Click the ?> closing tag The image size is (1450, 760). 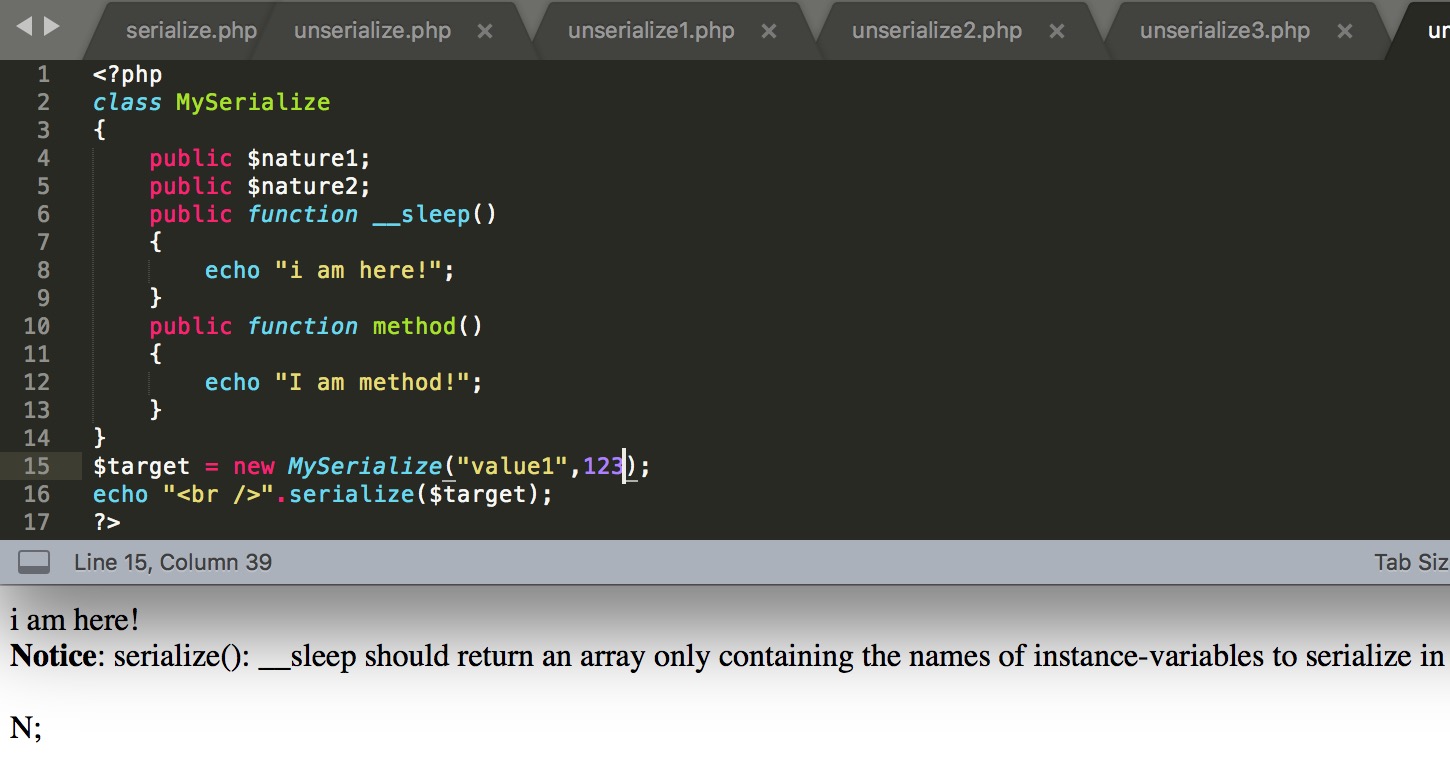point(106,522)
